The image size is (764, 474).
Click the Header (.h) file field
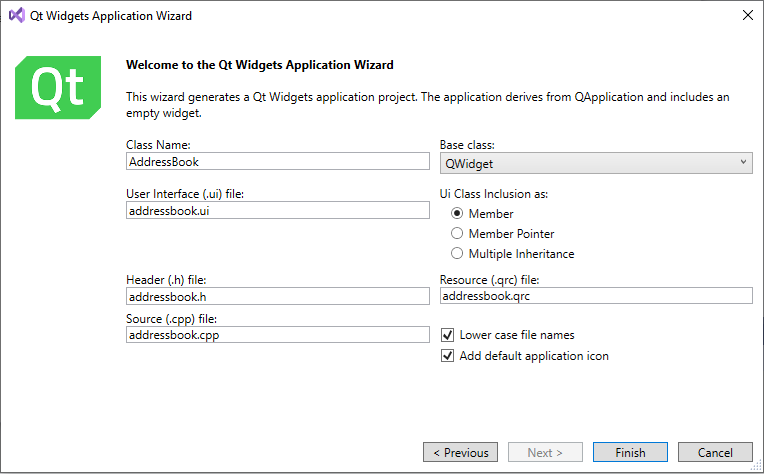(x=278, y=296)
